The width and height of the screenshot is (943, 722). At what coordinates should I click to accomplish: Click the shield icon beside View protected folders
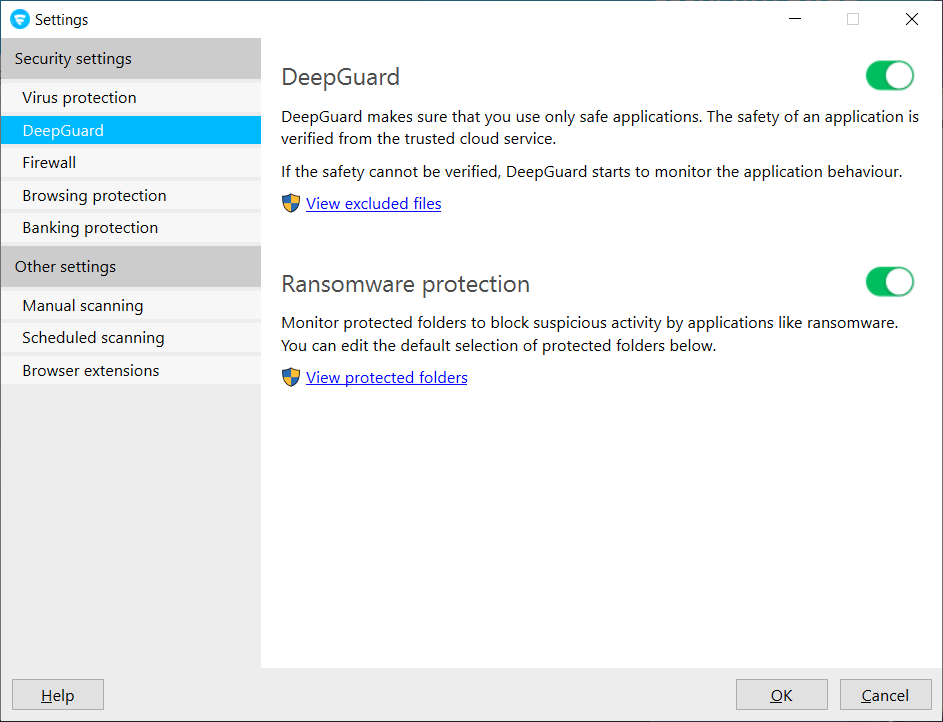pos(290,377)
